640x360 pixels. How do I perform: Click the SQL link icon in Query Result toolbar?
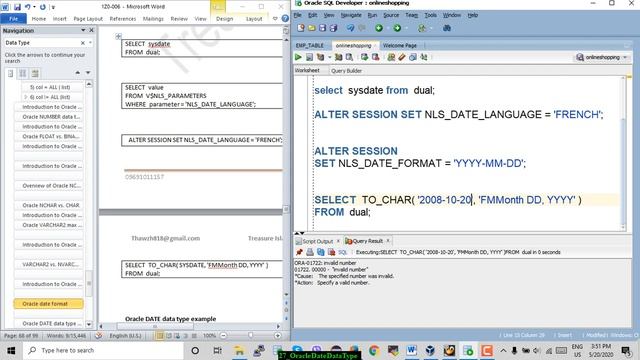(342, 252)
